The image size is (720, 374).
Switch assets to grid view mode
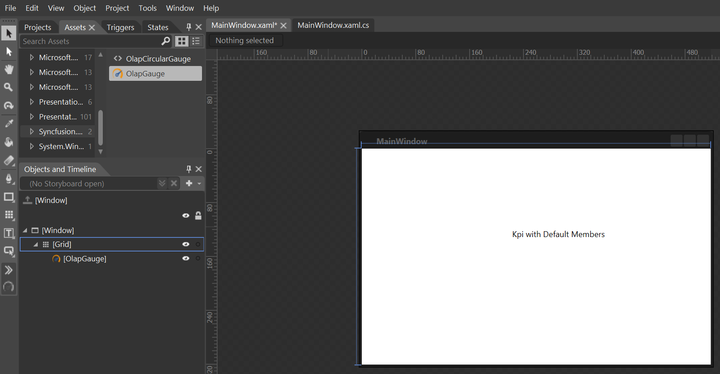pos(182,41)
